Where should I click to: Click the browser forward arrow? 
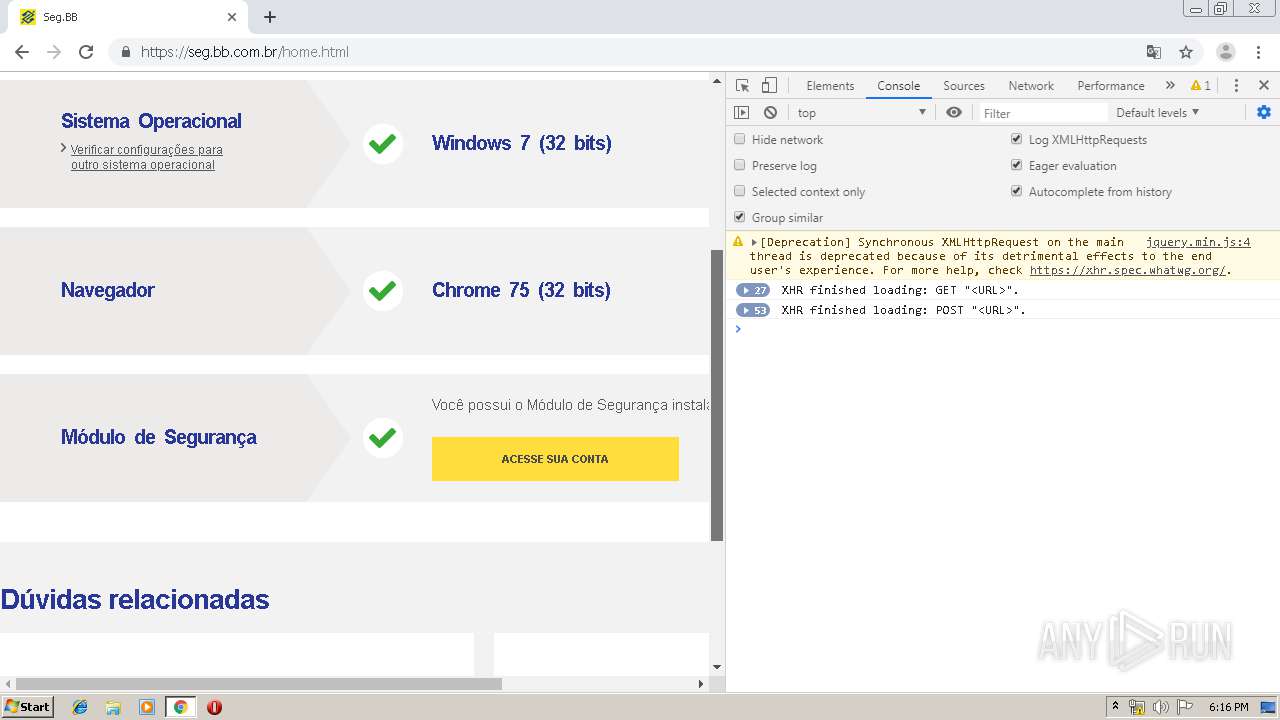(54, 52)
